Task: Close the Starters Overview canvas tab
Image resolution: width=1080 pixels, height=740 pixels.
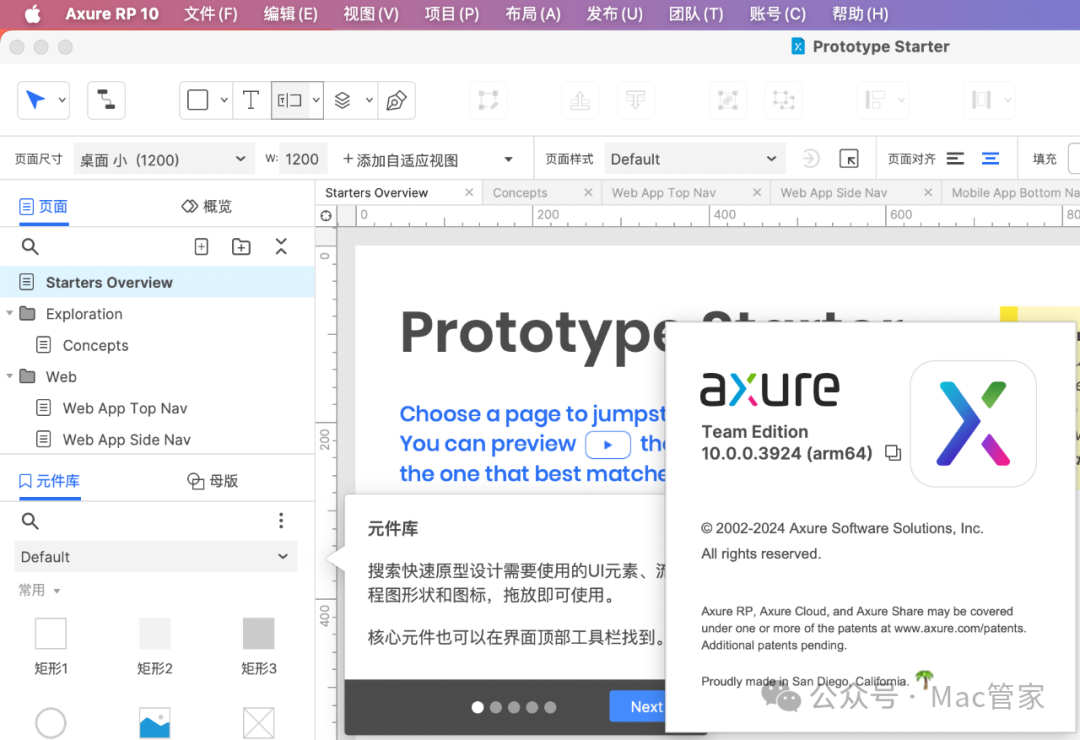Action: (x=469, y=193)
